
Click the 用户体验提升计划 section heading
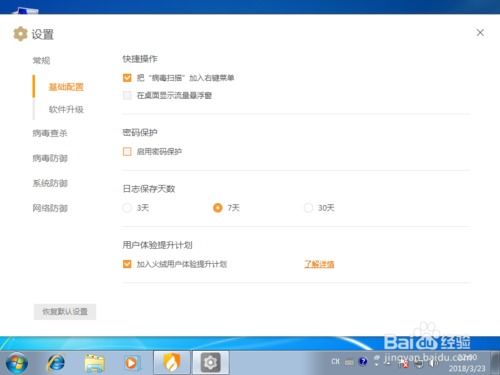[x=157, y=245]
